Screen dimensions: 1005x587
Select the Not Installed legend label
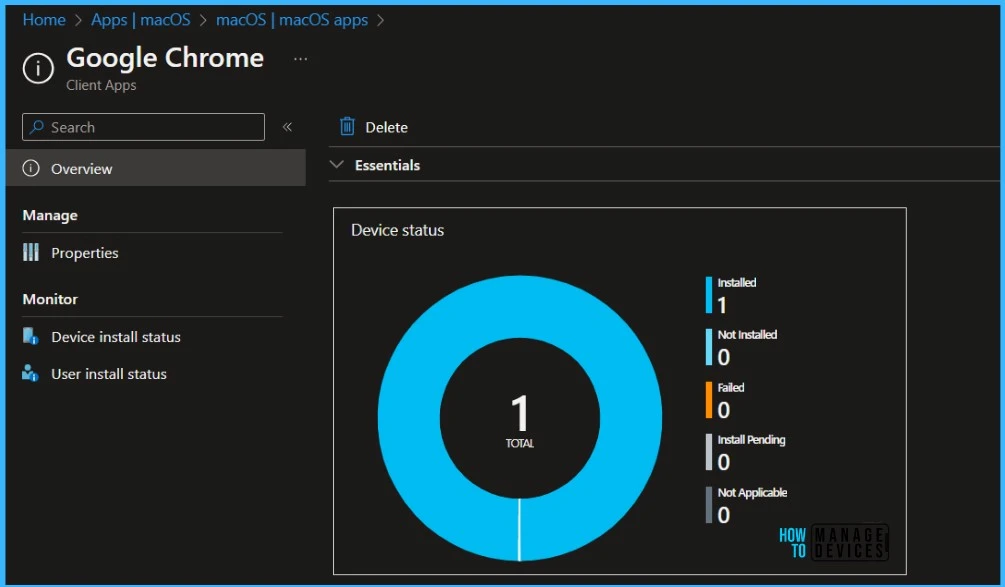tap(747, 335)
